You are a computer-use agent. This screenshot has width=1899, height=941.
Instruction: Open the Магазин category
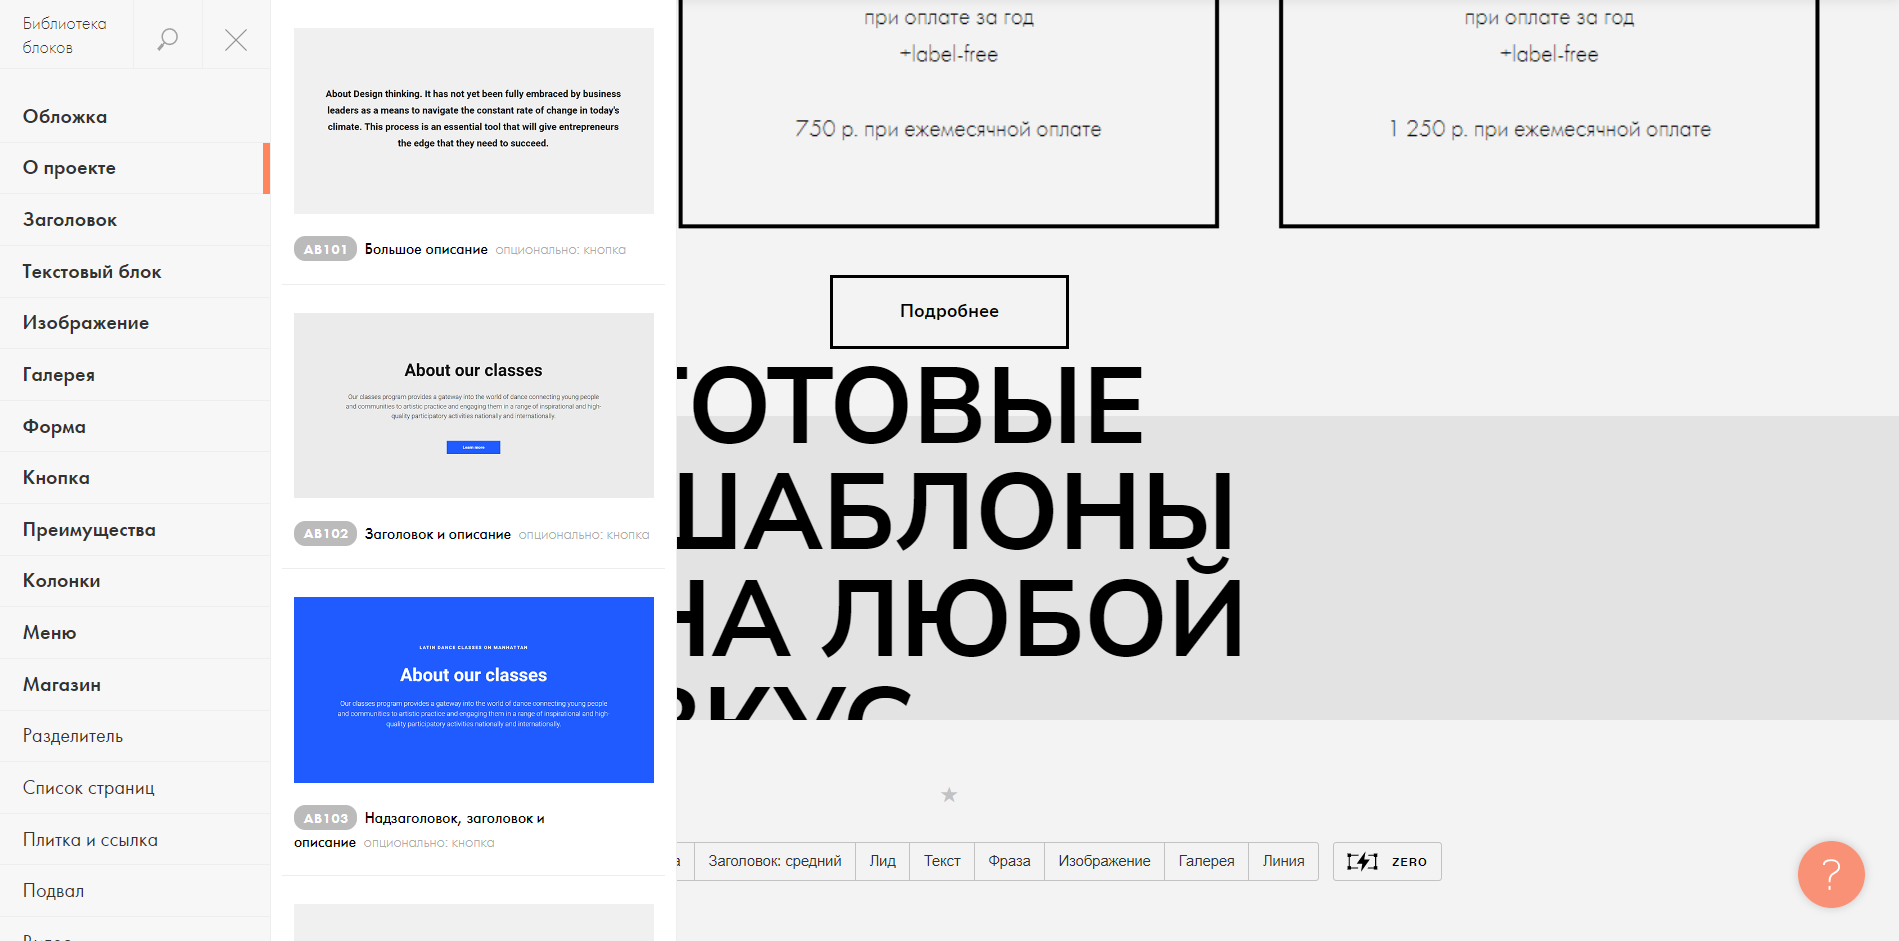(x=135, y=684)
